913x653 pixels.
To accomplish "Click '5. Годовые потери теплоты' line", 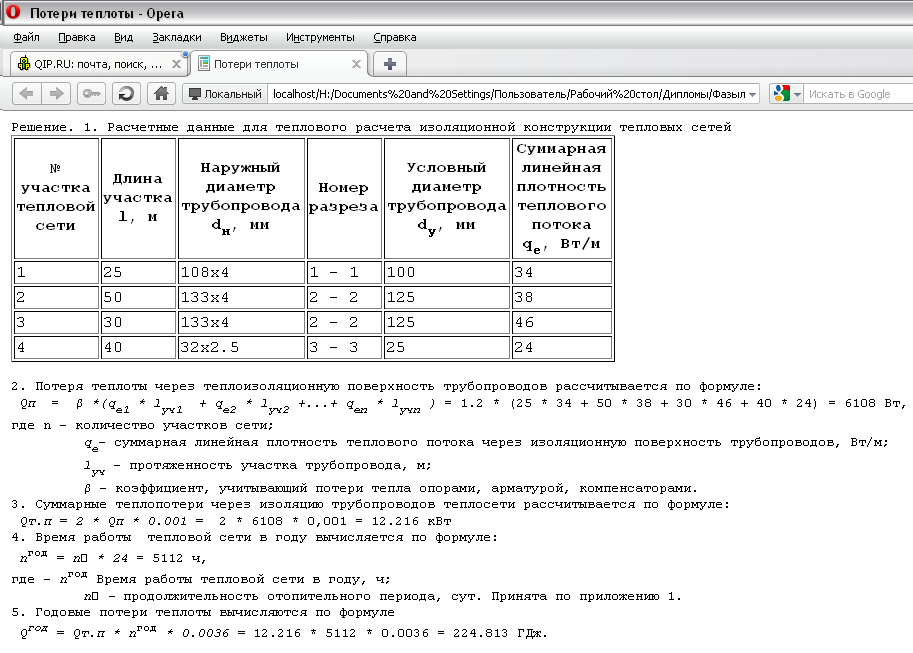I will pyautogui.click(x=203, y=612).
